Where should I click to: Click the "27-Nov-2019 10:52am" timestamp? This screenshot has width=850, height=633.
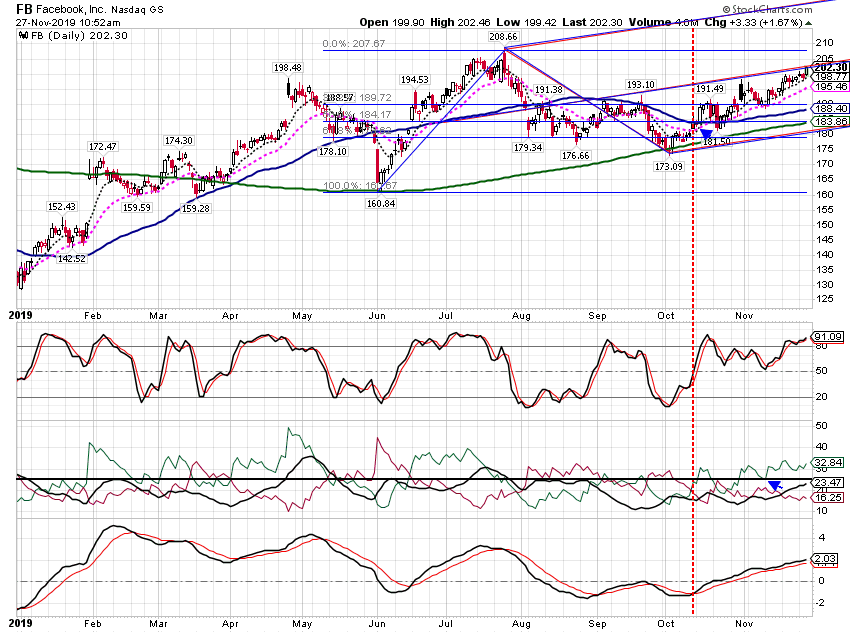click(x=68, y=23)
